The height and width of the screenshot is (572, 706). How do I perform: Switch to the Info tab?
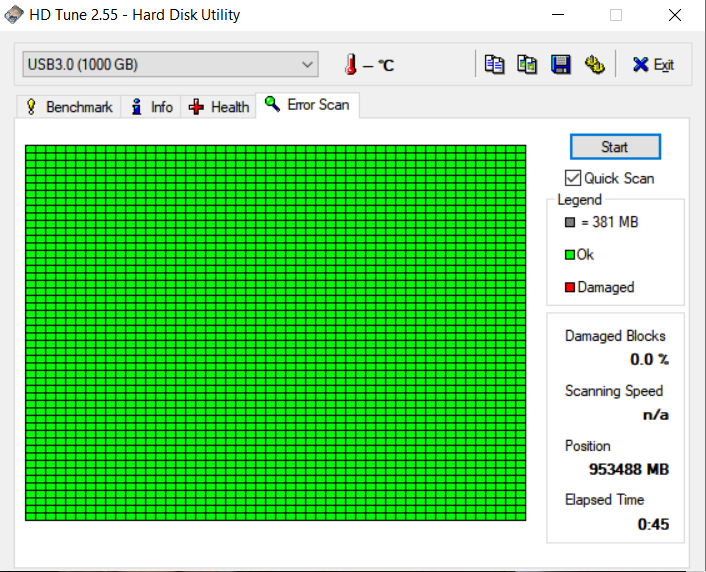click(x=151, y=107)
